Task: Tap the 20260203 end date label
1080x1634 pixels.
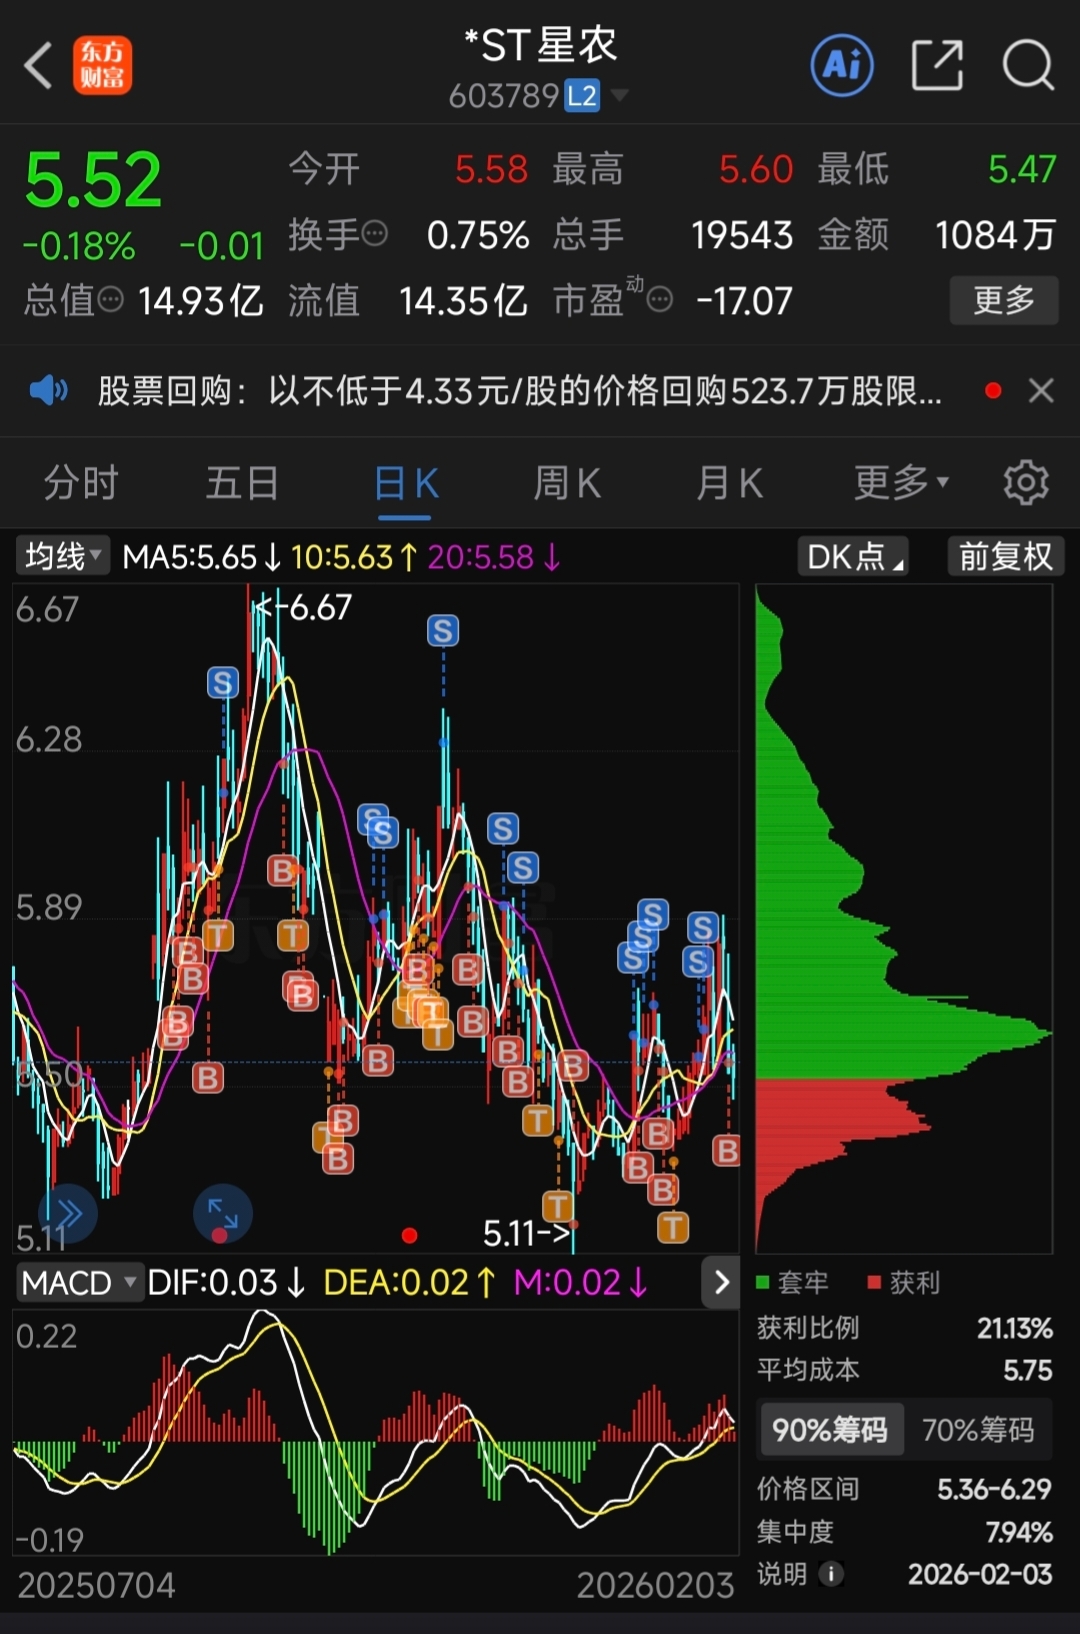Action: pos(655,1585)
